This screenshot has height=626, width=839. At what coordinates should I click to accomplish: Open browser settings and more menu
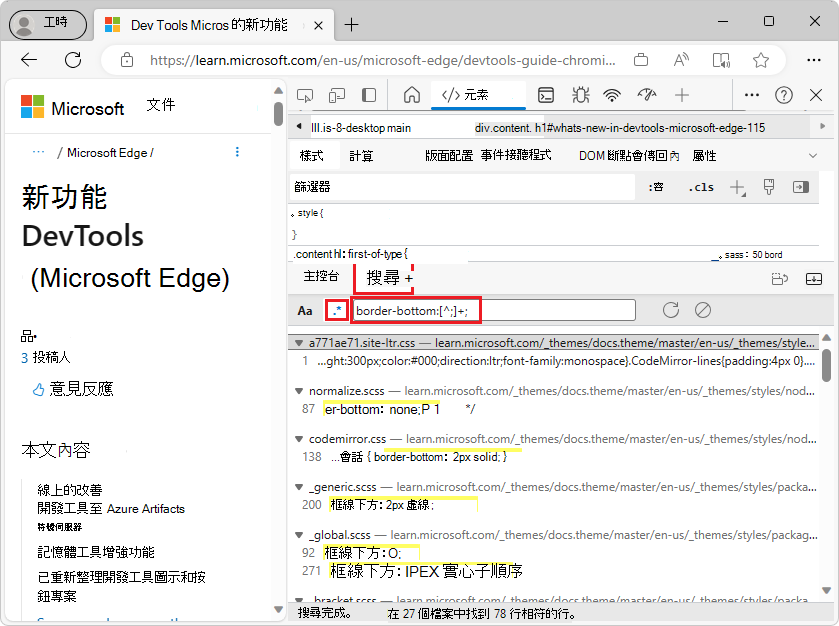coord(814,60)
